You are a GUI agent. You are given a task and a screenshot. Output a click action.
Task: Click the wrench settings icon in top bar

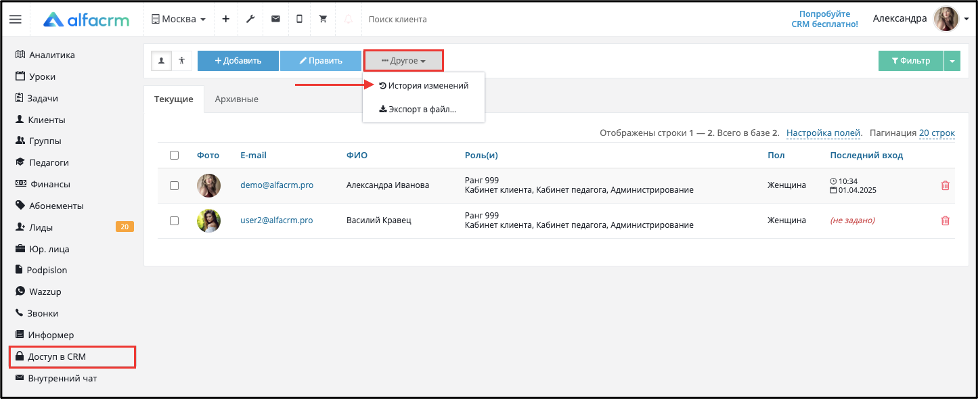pyautogui.click(x=250, y=19)
